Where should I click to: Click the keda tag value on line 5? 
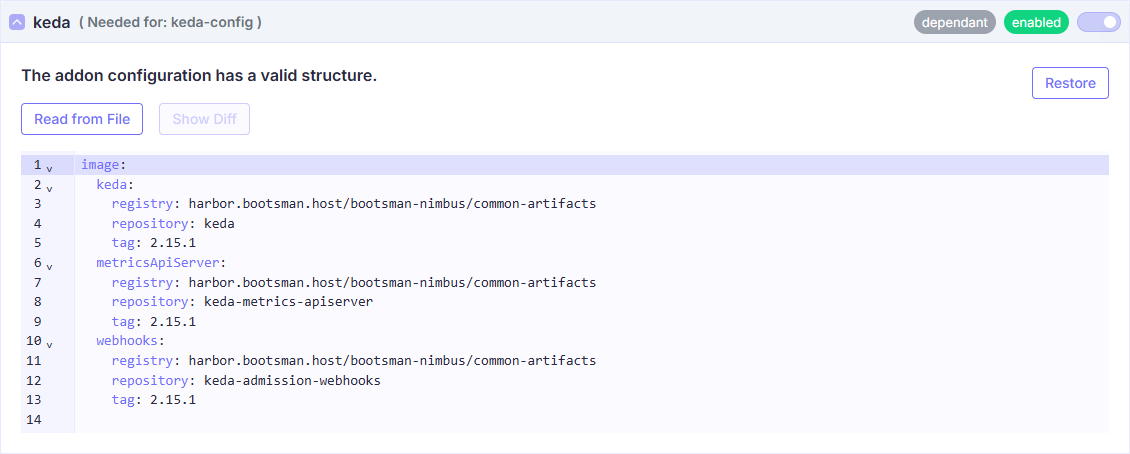click(x=172, y=243)
